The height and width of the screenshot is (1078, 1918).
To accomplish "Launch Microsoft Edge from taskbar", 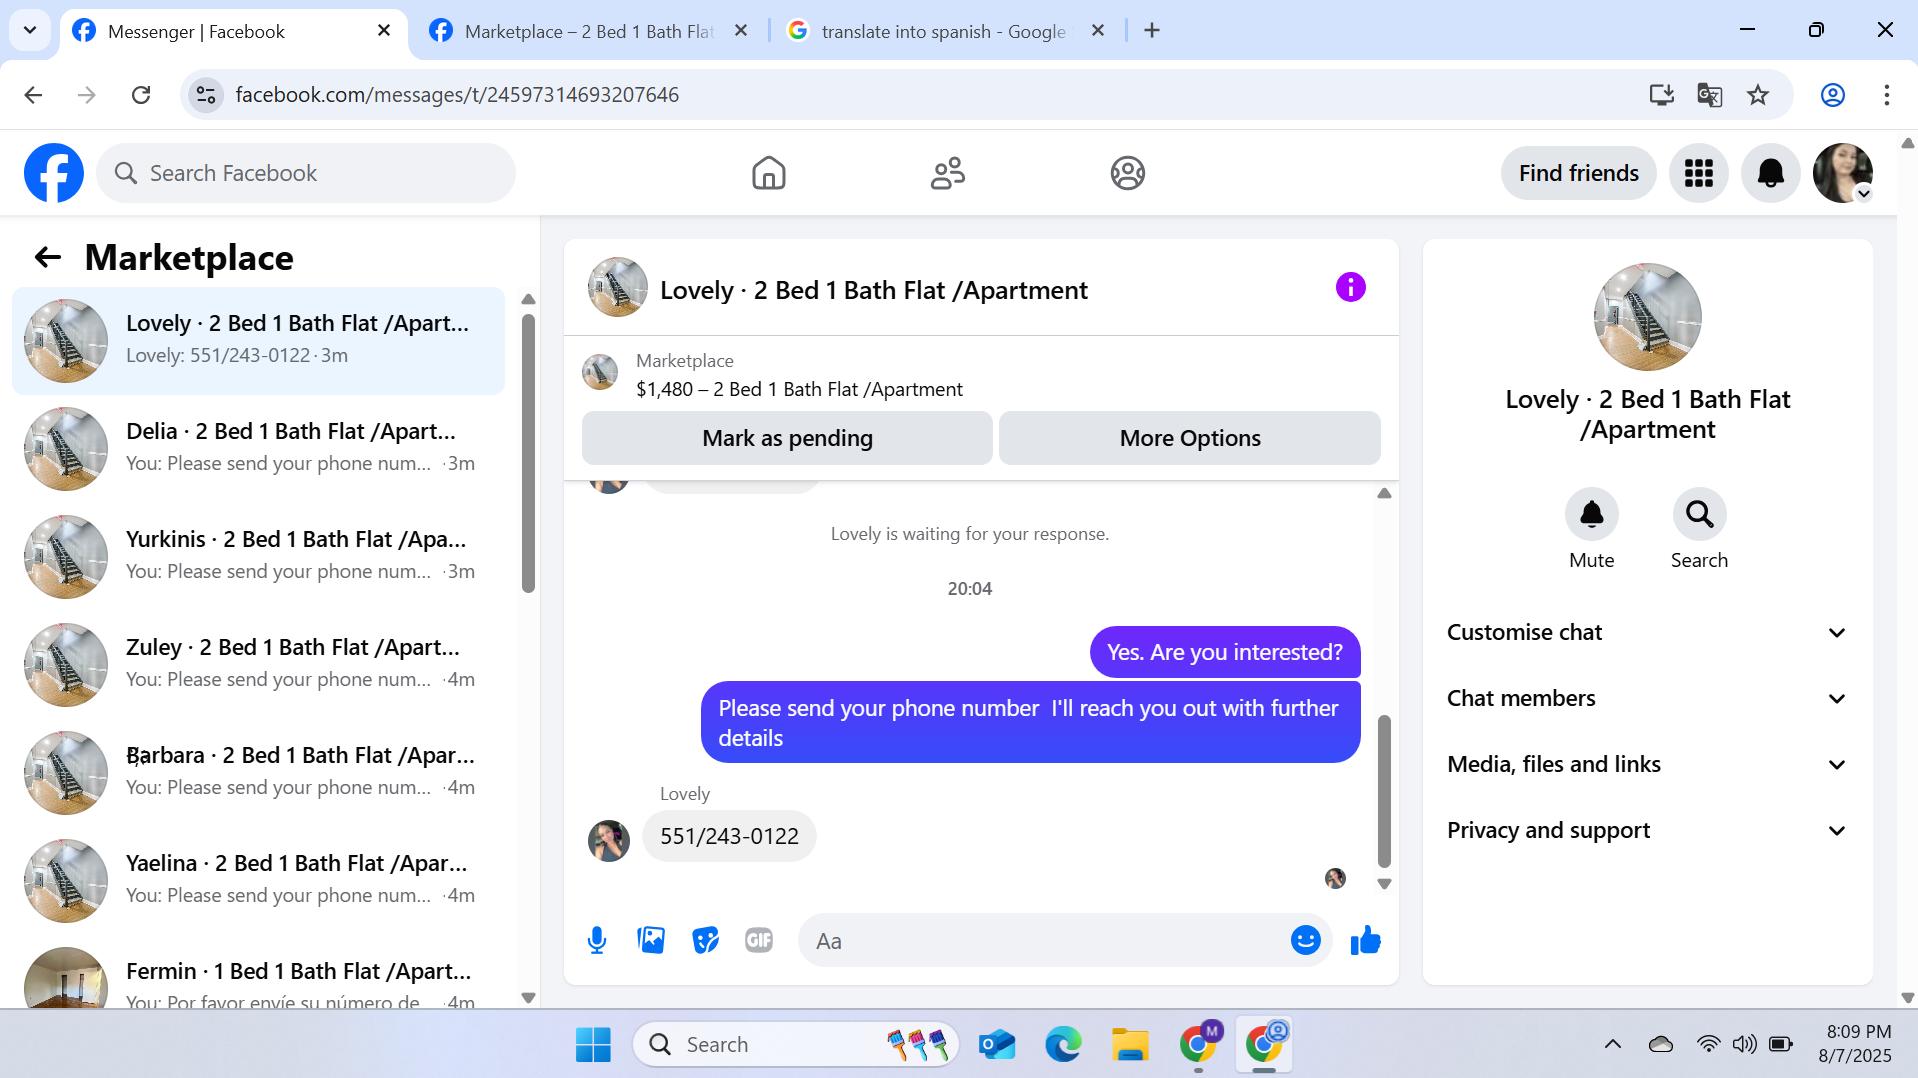I will pyautogui.click(x=1063, y=1044).
